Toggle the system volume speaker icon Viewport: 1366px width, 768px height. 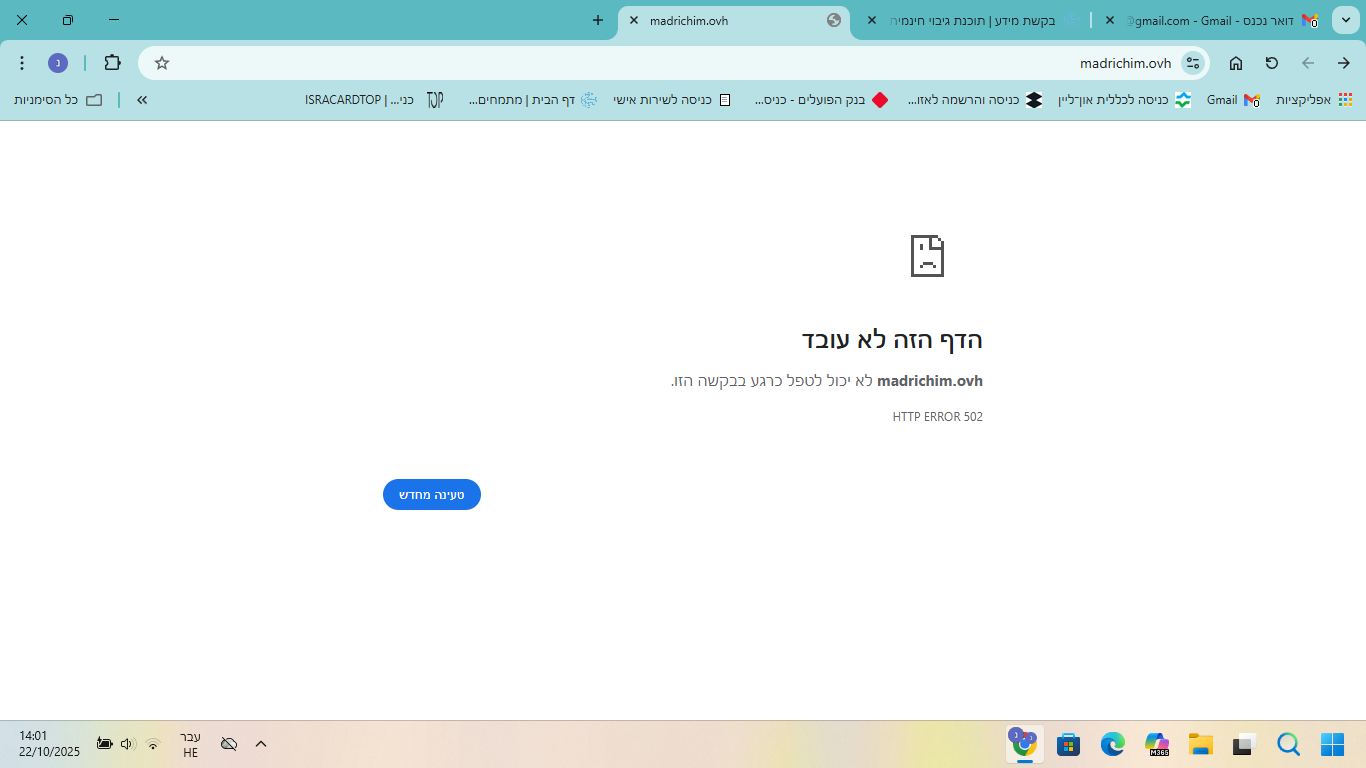pos(128,744)
